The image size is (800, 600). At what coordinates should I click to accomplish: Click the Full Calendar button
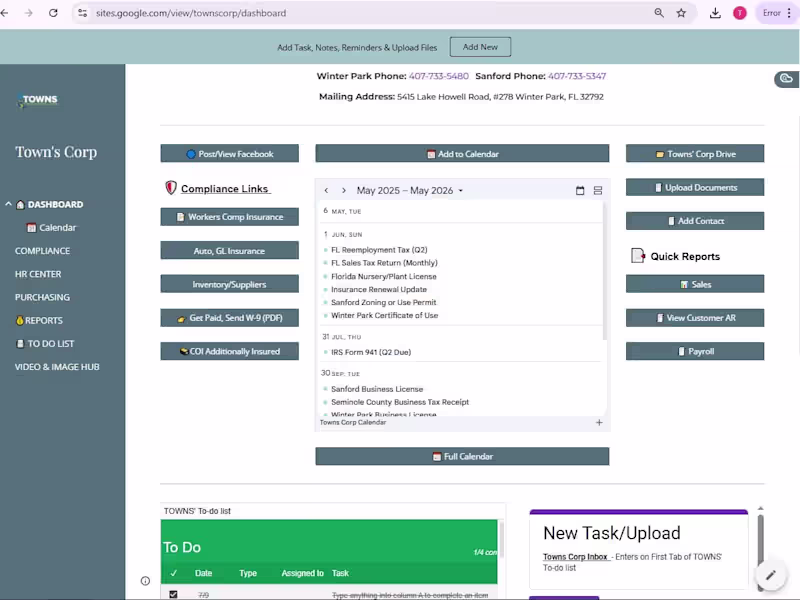[462, 457]
